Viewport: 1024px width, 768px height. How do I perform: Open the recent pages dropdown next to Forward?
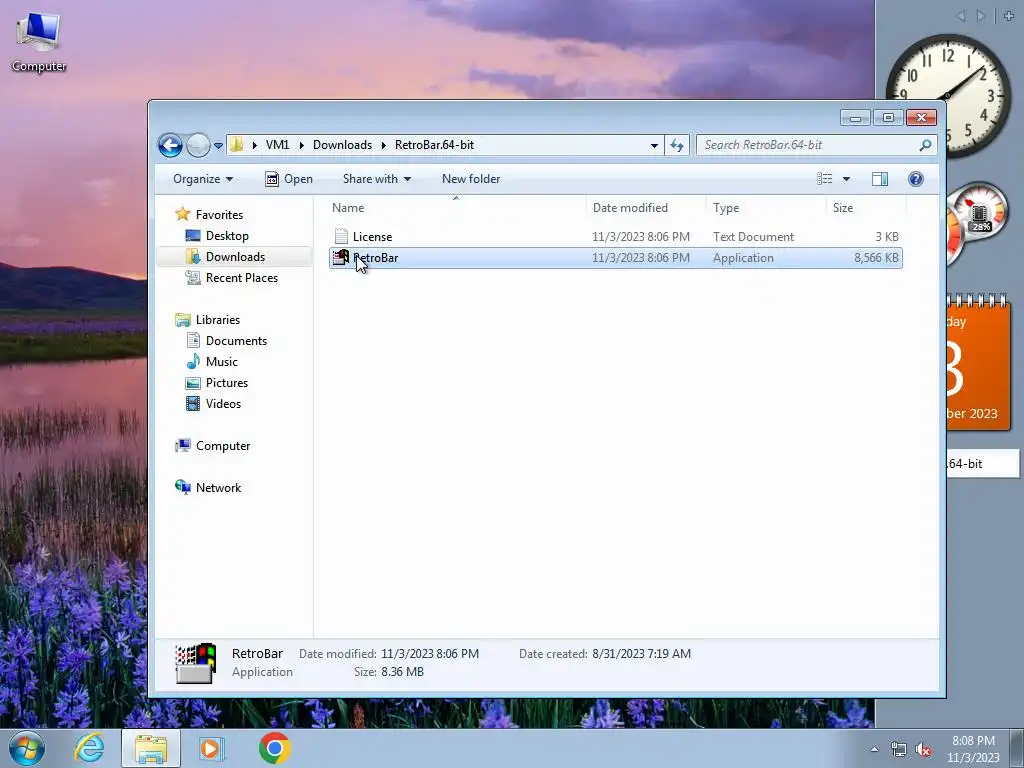click(x=219, y=146)
